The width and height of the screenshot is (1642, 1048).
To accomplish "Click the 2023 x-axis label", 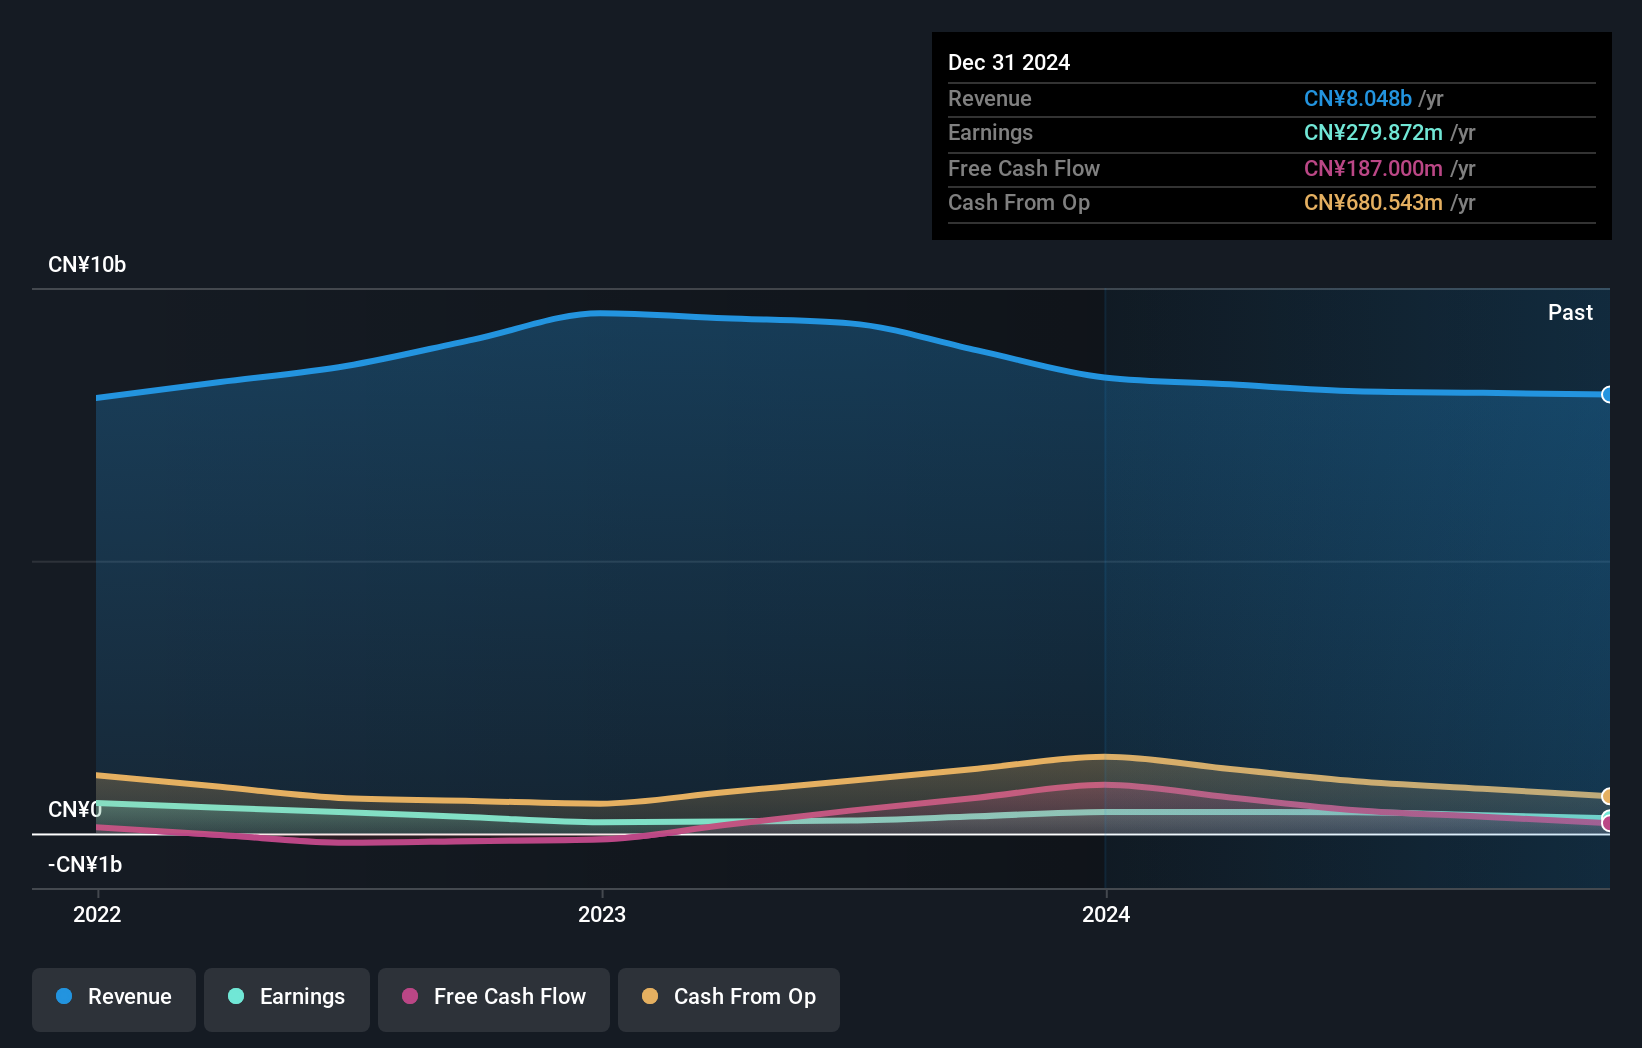I will point(602,914).
